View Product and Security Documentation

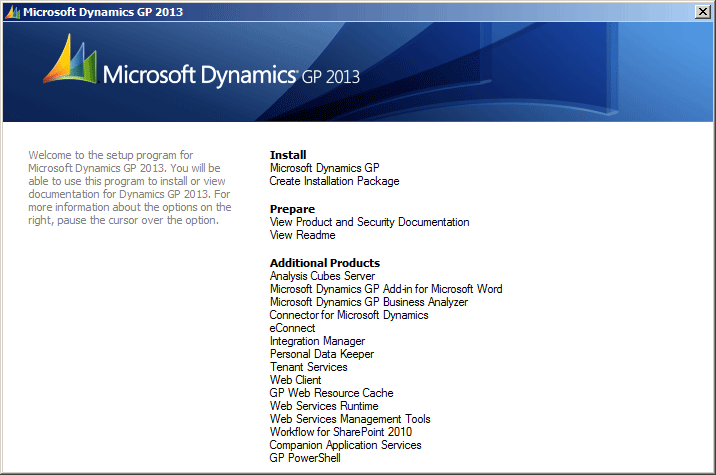coord(369,222)
